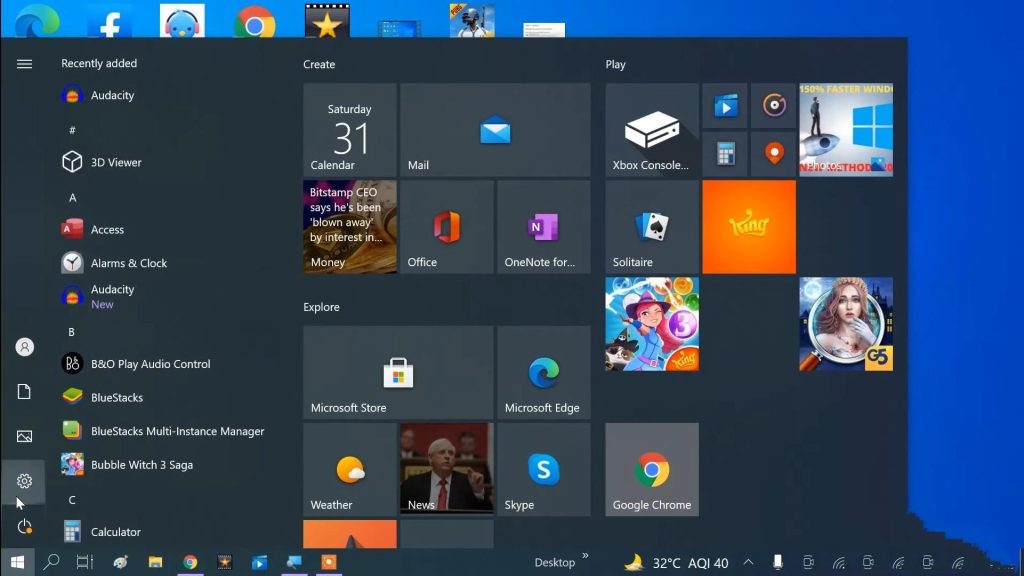The image size is (1024, 576).
Task: Open the Power options button
Action: pyautogui.click(x=24, y=526)
